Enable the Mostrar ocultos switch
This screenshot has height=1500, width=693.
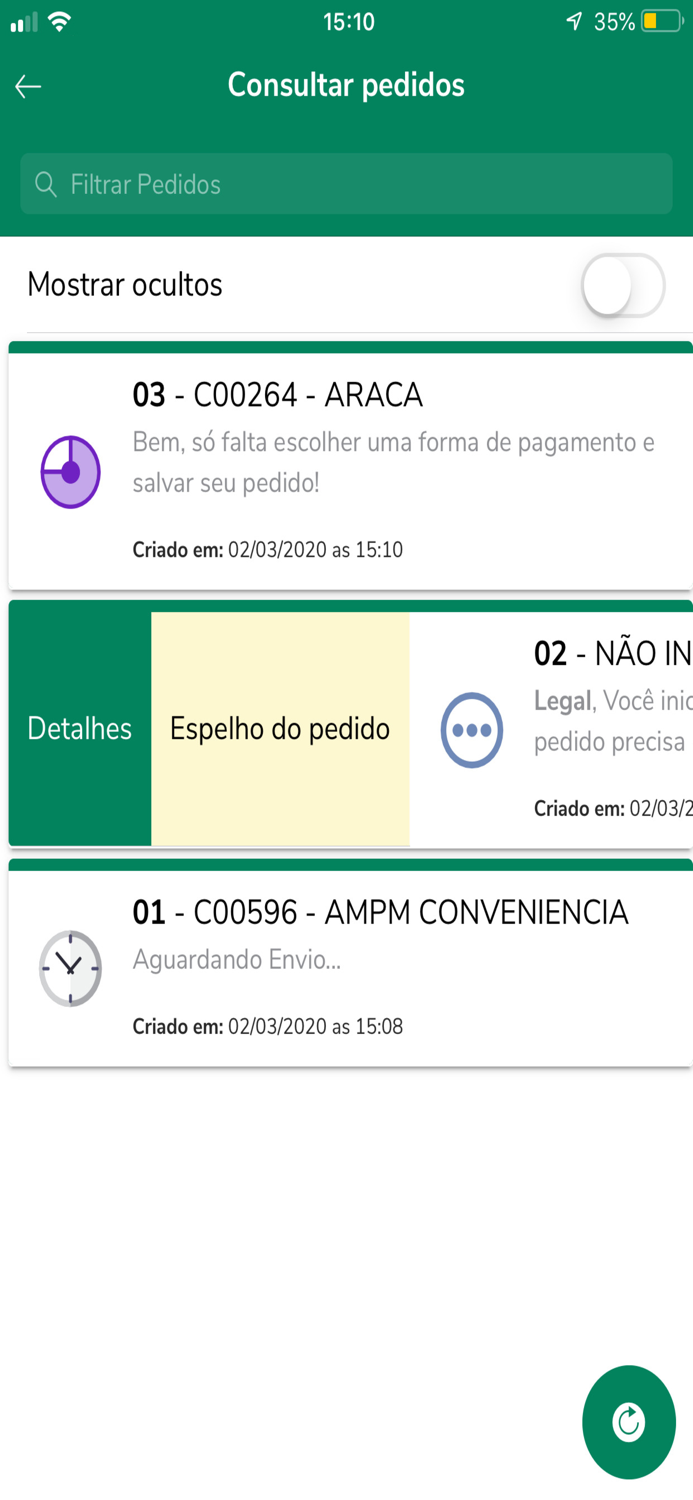click(x=622, y=285)
